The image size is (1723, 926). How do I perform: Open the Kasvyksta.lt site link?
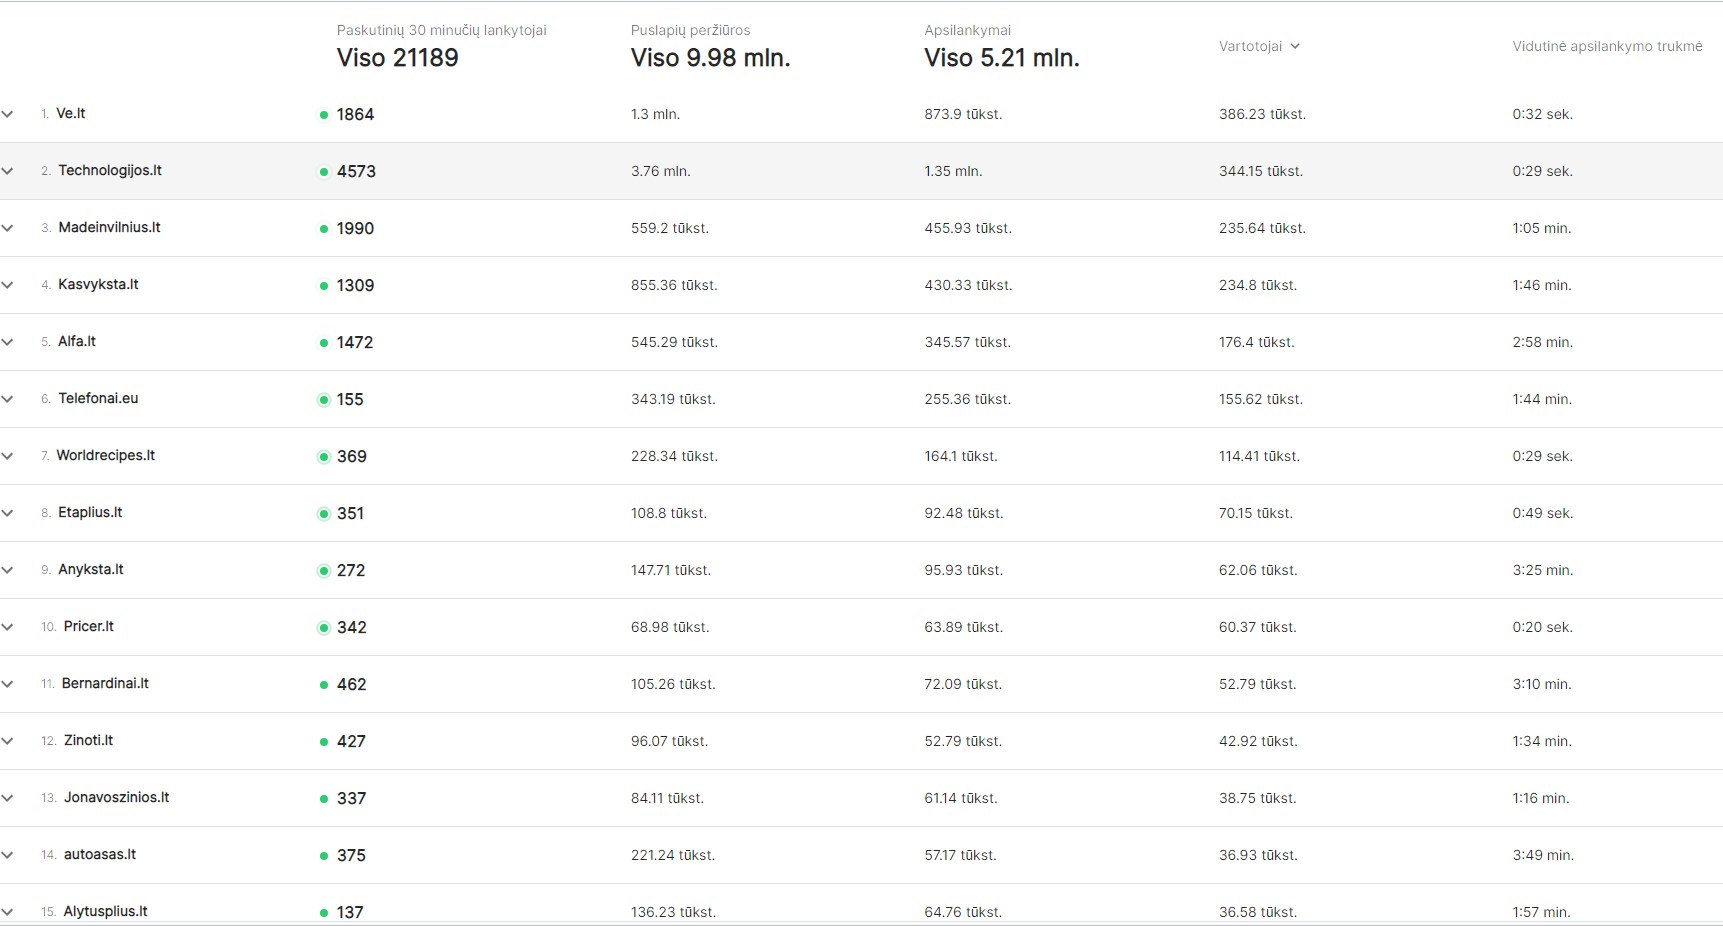[98, 284]
